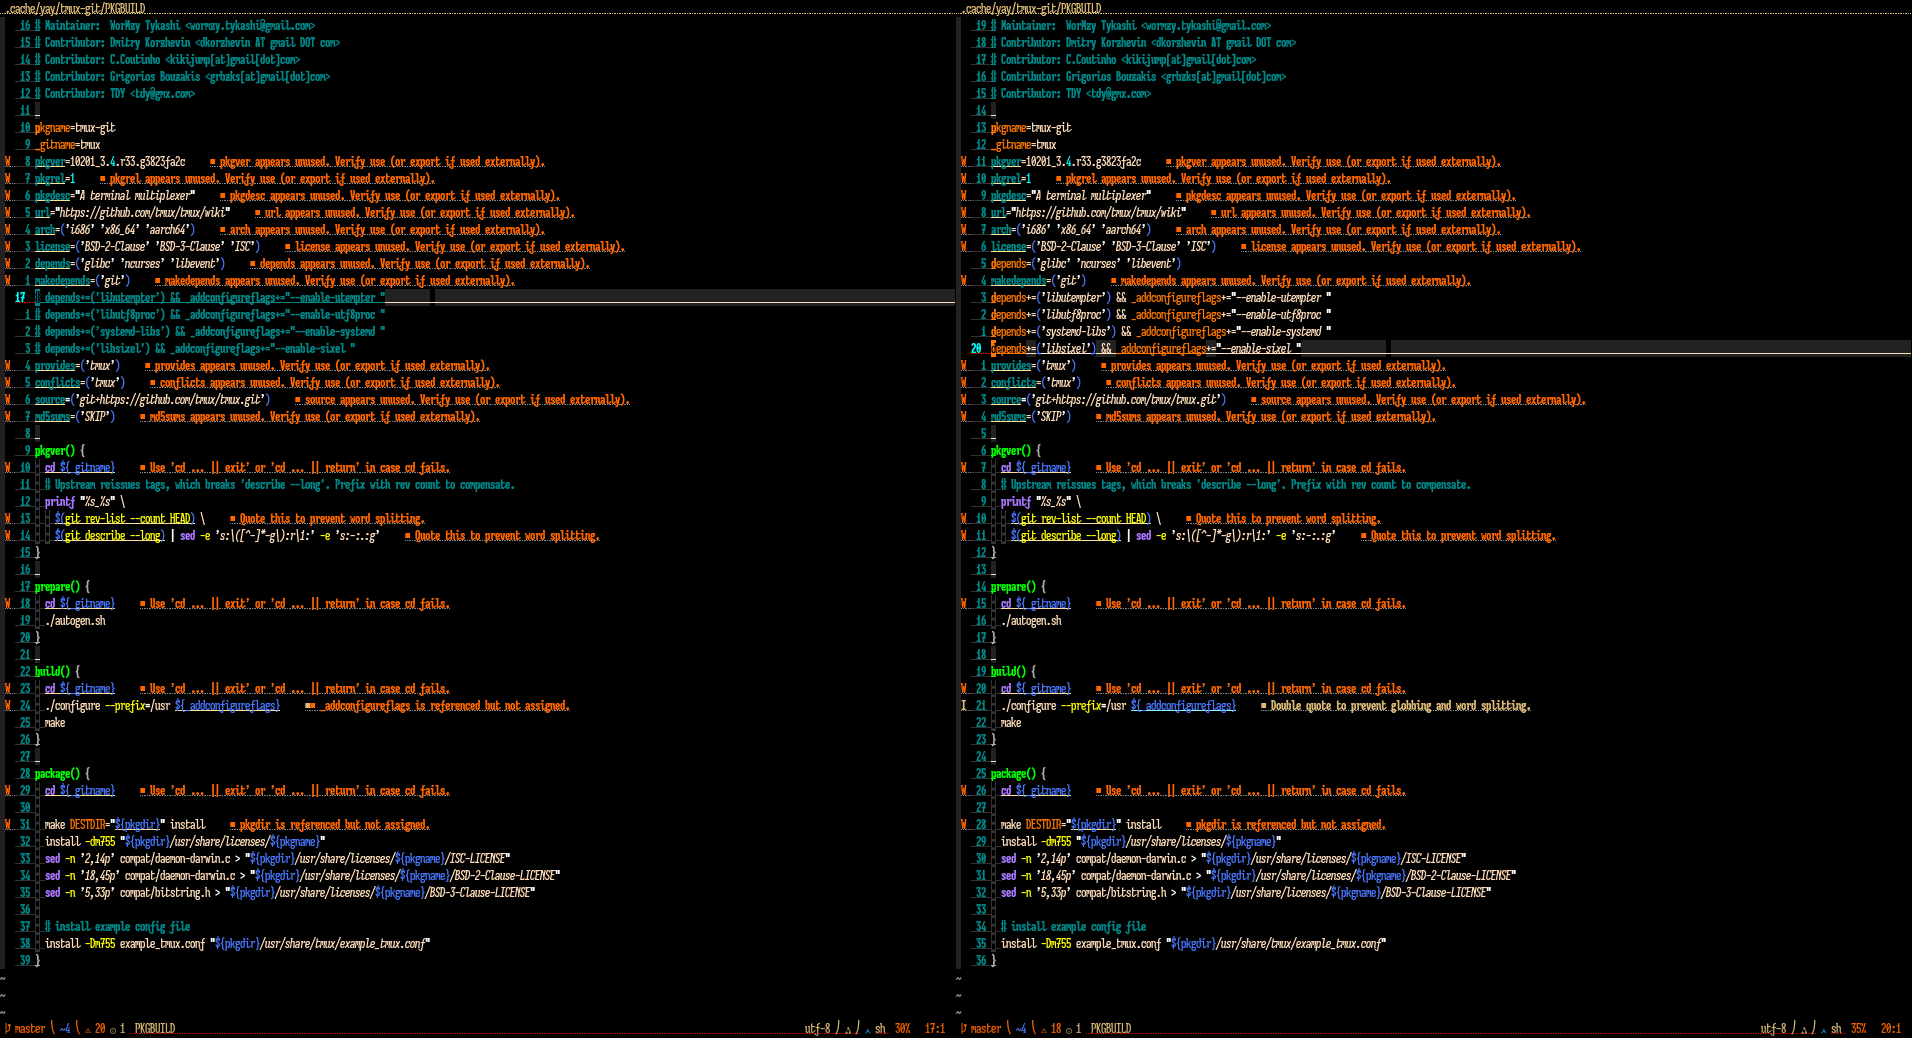Click the BSD-3-Clause-LICENSE sed line in right pane

click(1246, 893)
